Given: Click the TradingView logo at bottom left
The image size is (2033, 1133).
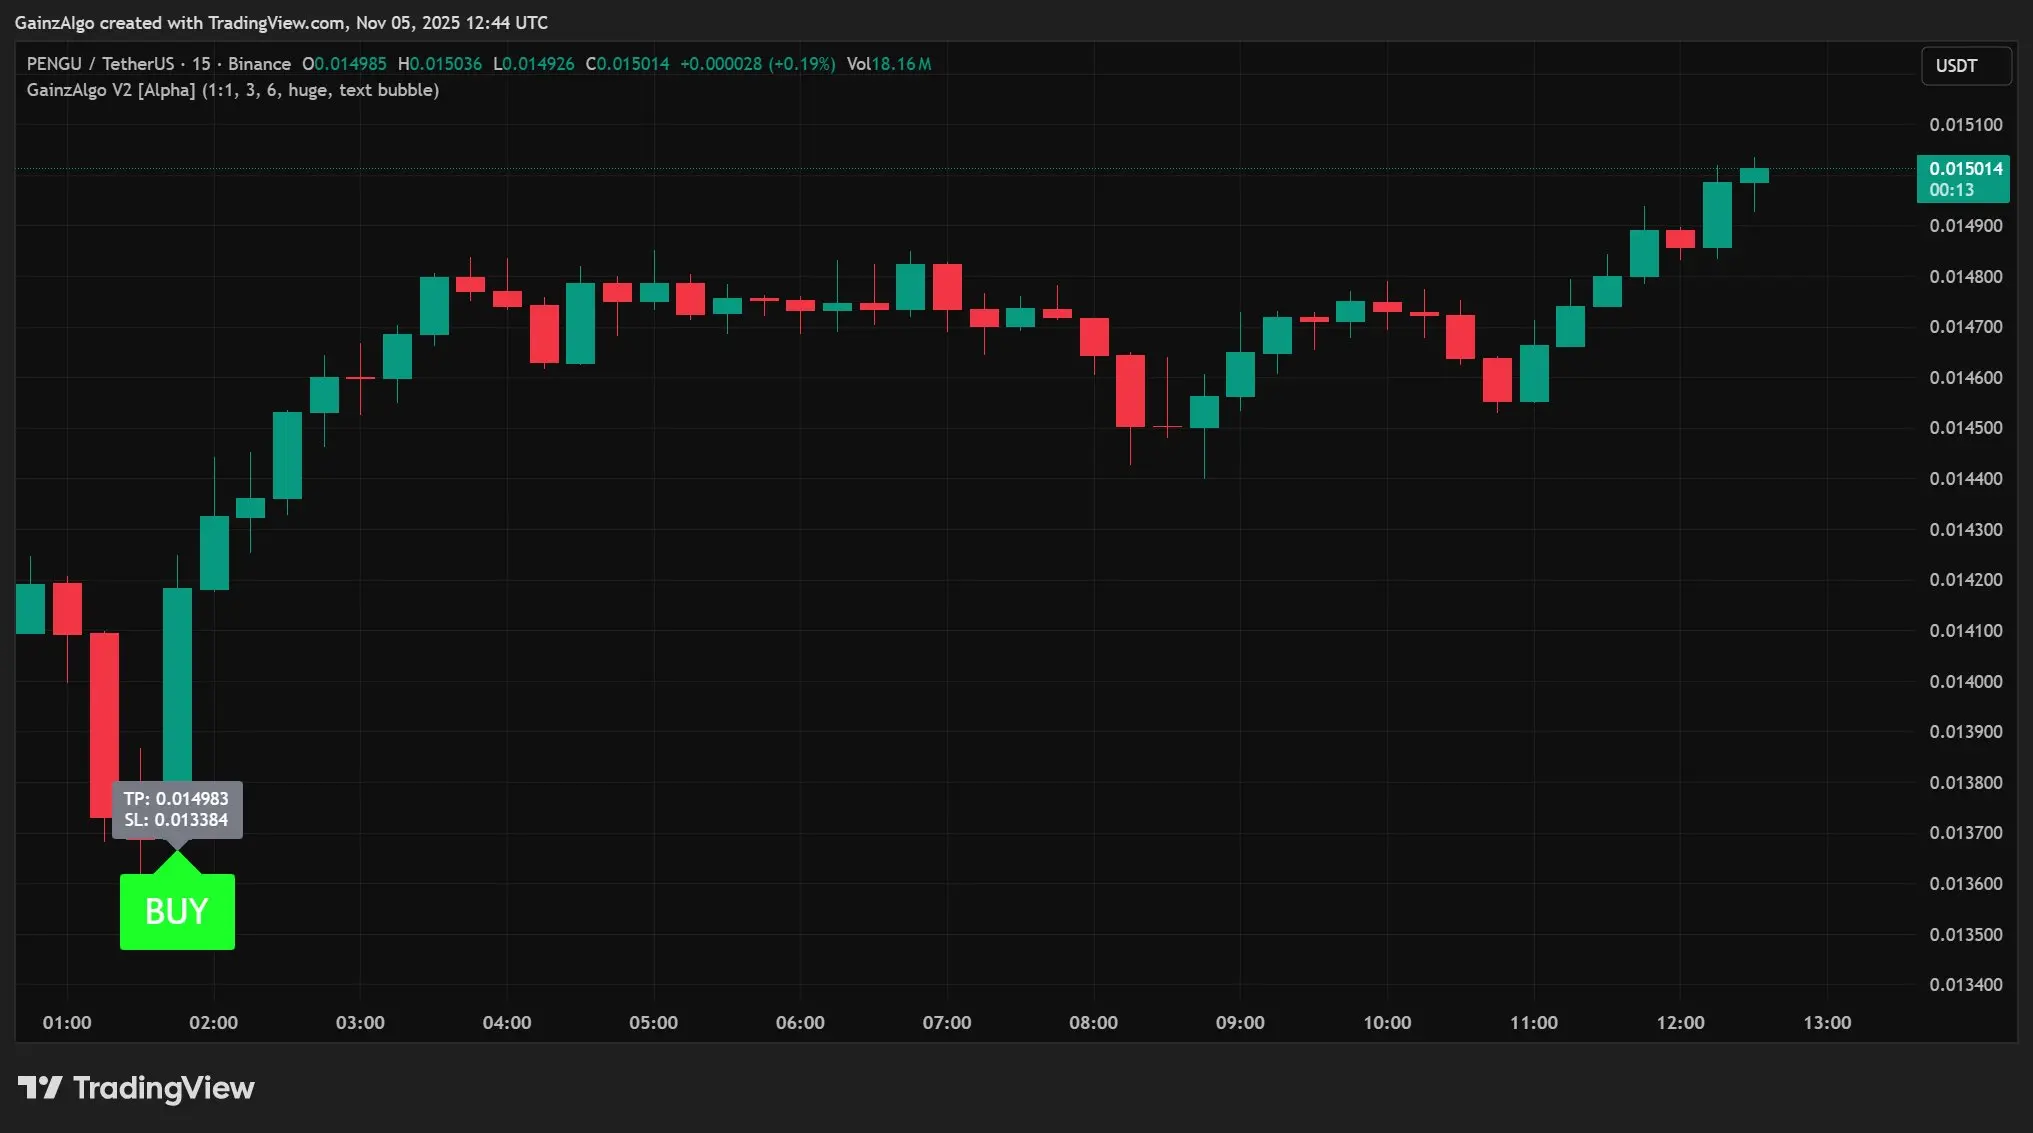Looking at the screenshot, I should pyautogui.click(x=136, y=1088).
